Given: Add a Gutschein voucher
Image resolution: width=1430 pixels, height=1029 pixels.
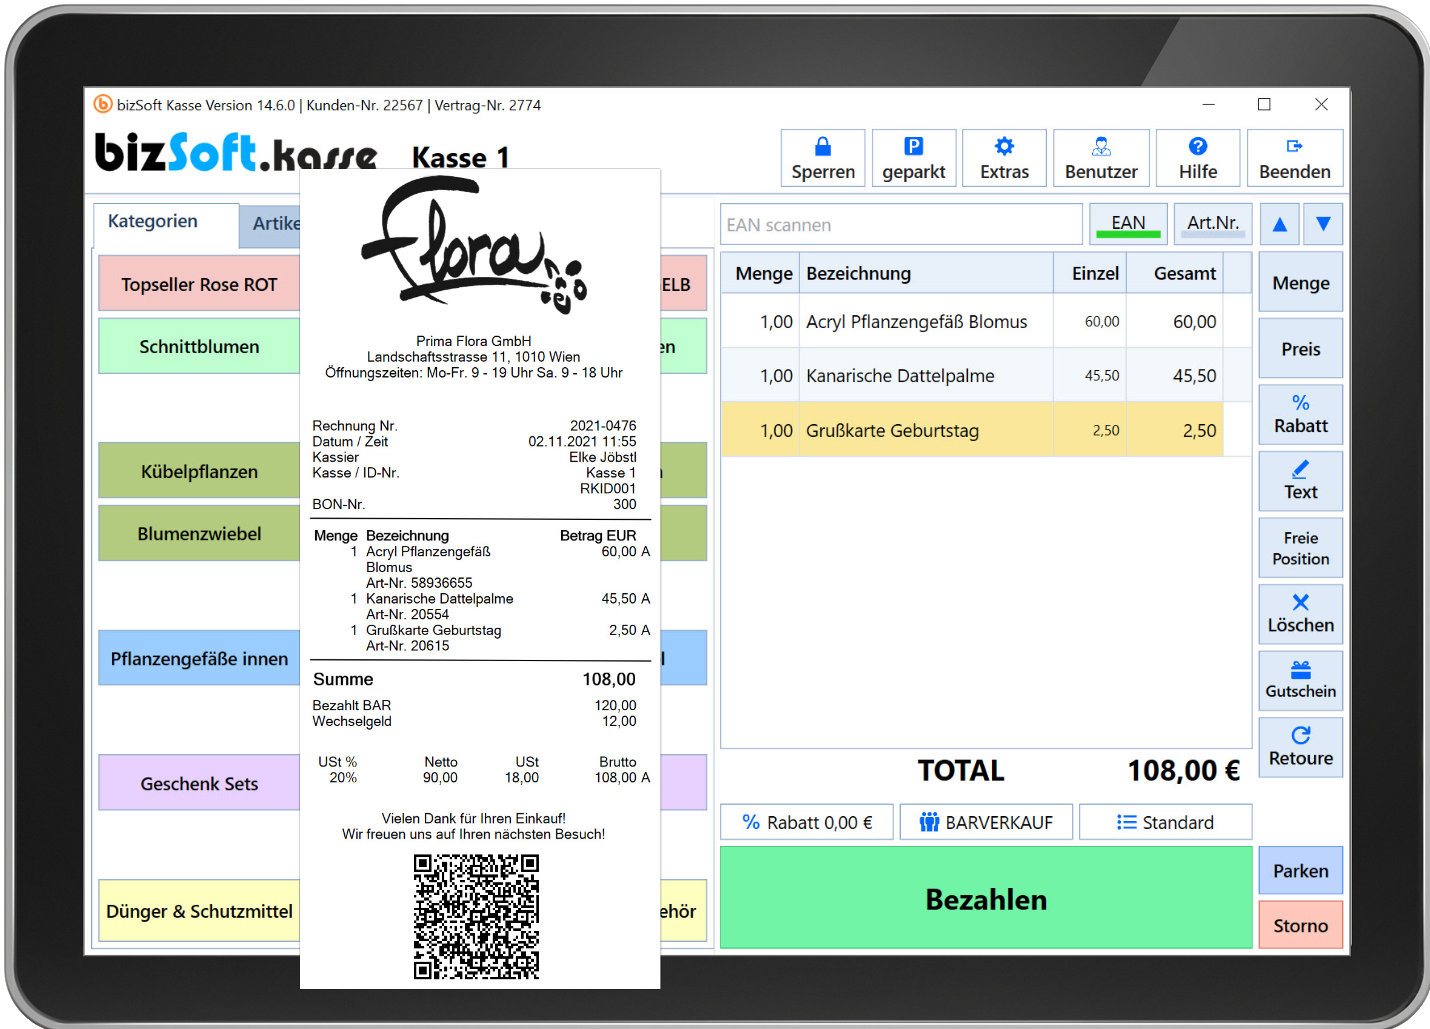Looking at the screenshot, I should click(1300, 680).
